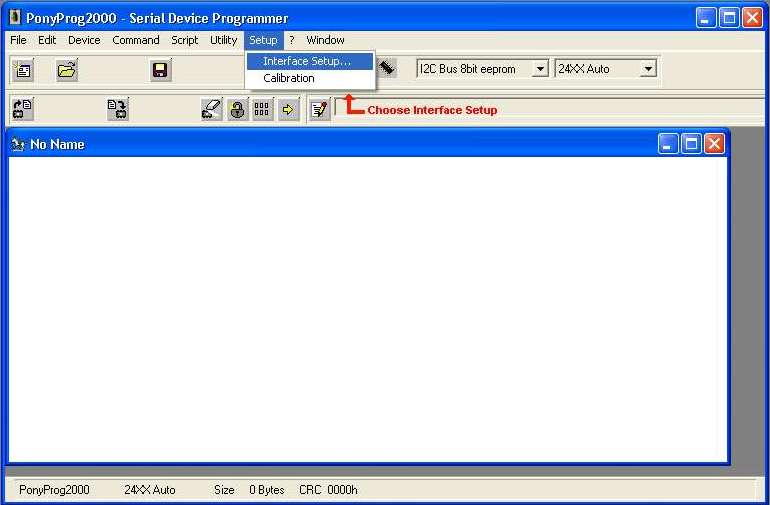Open the Command menu
Screen dimensions: 770x505
coord(135,40)
